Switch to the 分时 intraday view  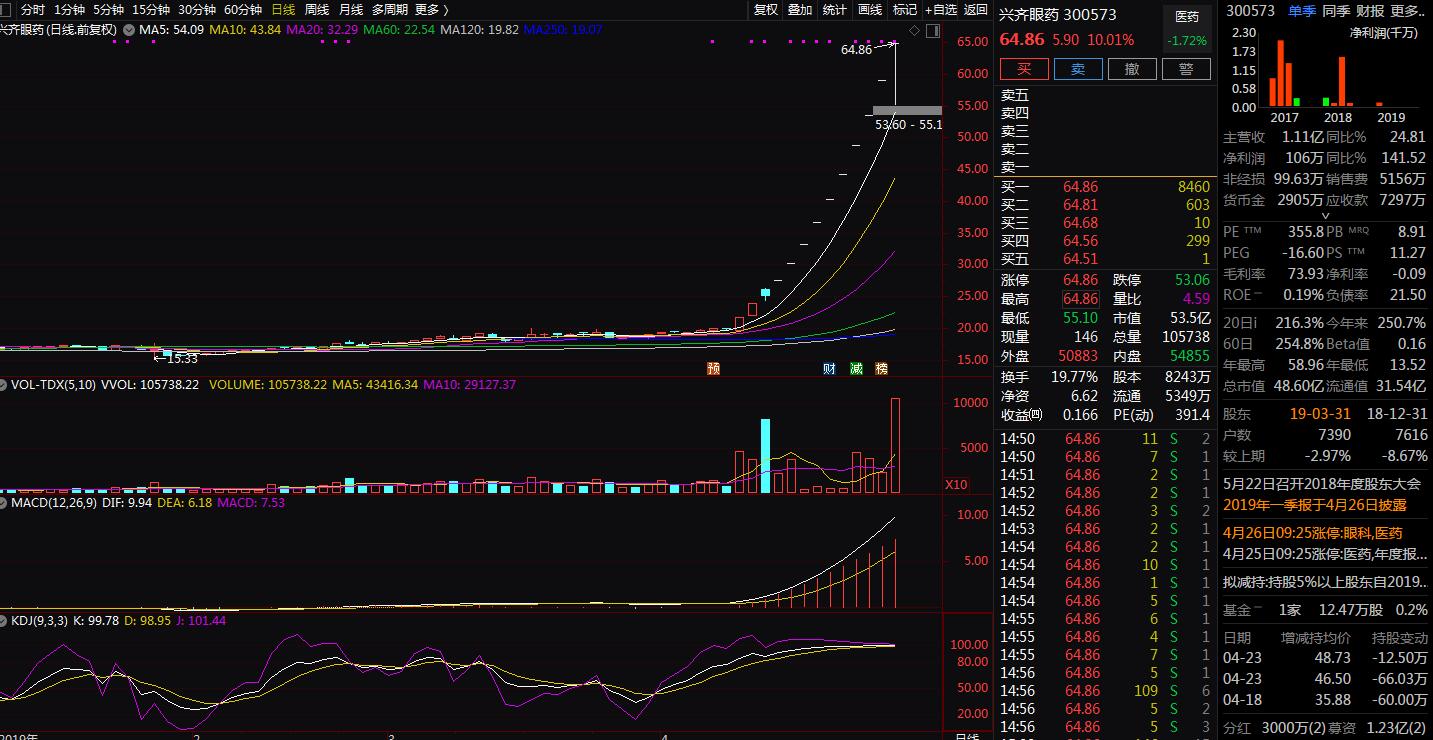click(33, 10)
